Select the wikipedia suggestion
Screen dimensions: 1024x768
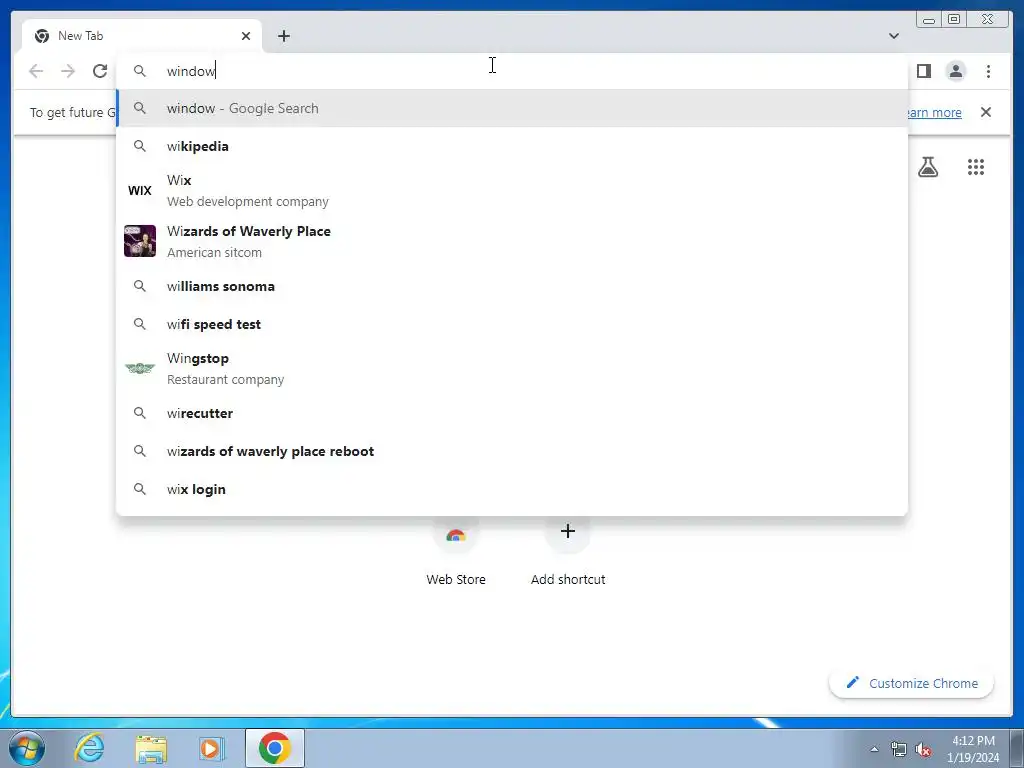(x=512, y=146)
